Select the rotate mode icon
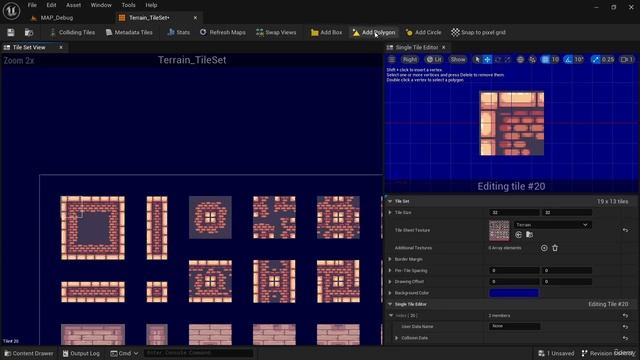This screenshot has width=640, height=360. pyautogui.click(x=498, y=60)
